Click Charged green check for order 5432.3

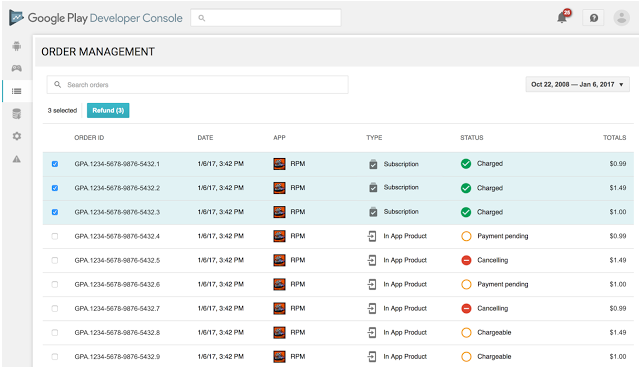coord(466,212)
